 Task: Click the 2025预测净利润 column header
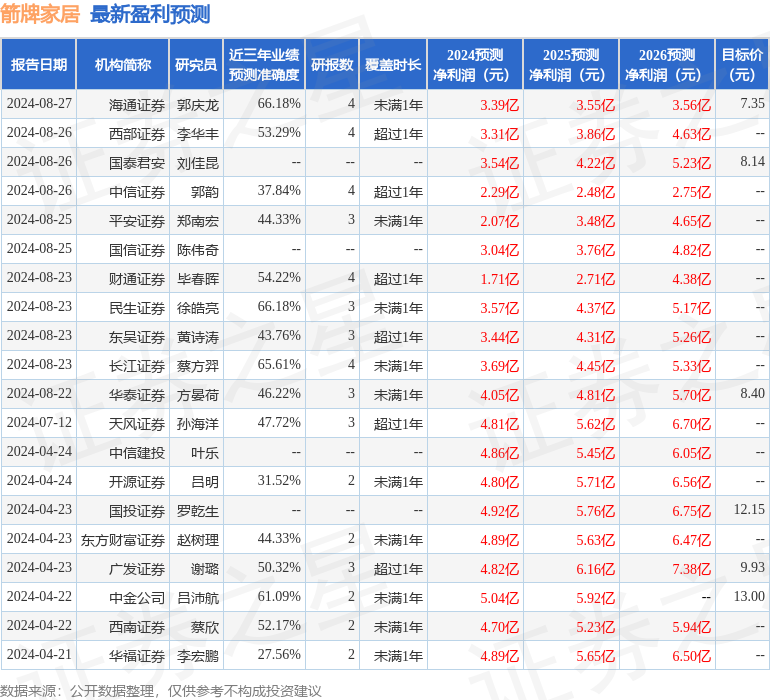tap(571, 64)
